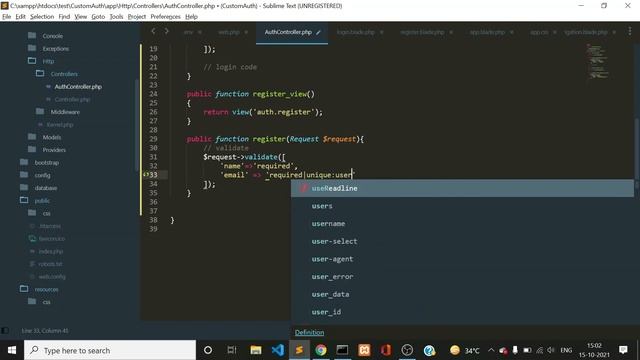Click the unsaved pencil icon on AuthController.php tab
The height and width of the screenshot is (360, 640).
tap(318, 32)
